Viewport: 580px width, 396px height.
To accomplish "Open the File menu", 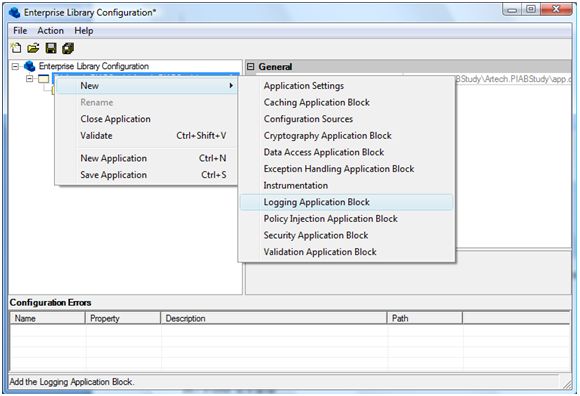I will coord(20,31).
